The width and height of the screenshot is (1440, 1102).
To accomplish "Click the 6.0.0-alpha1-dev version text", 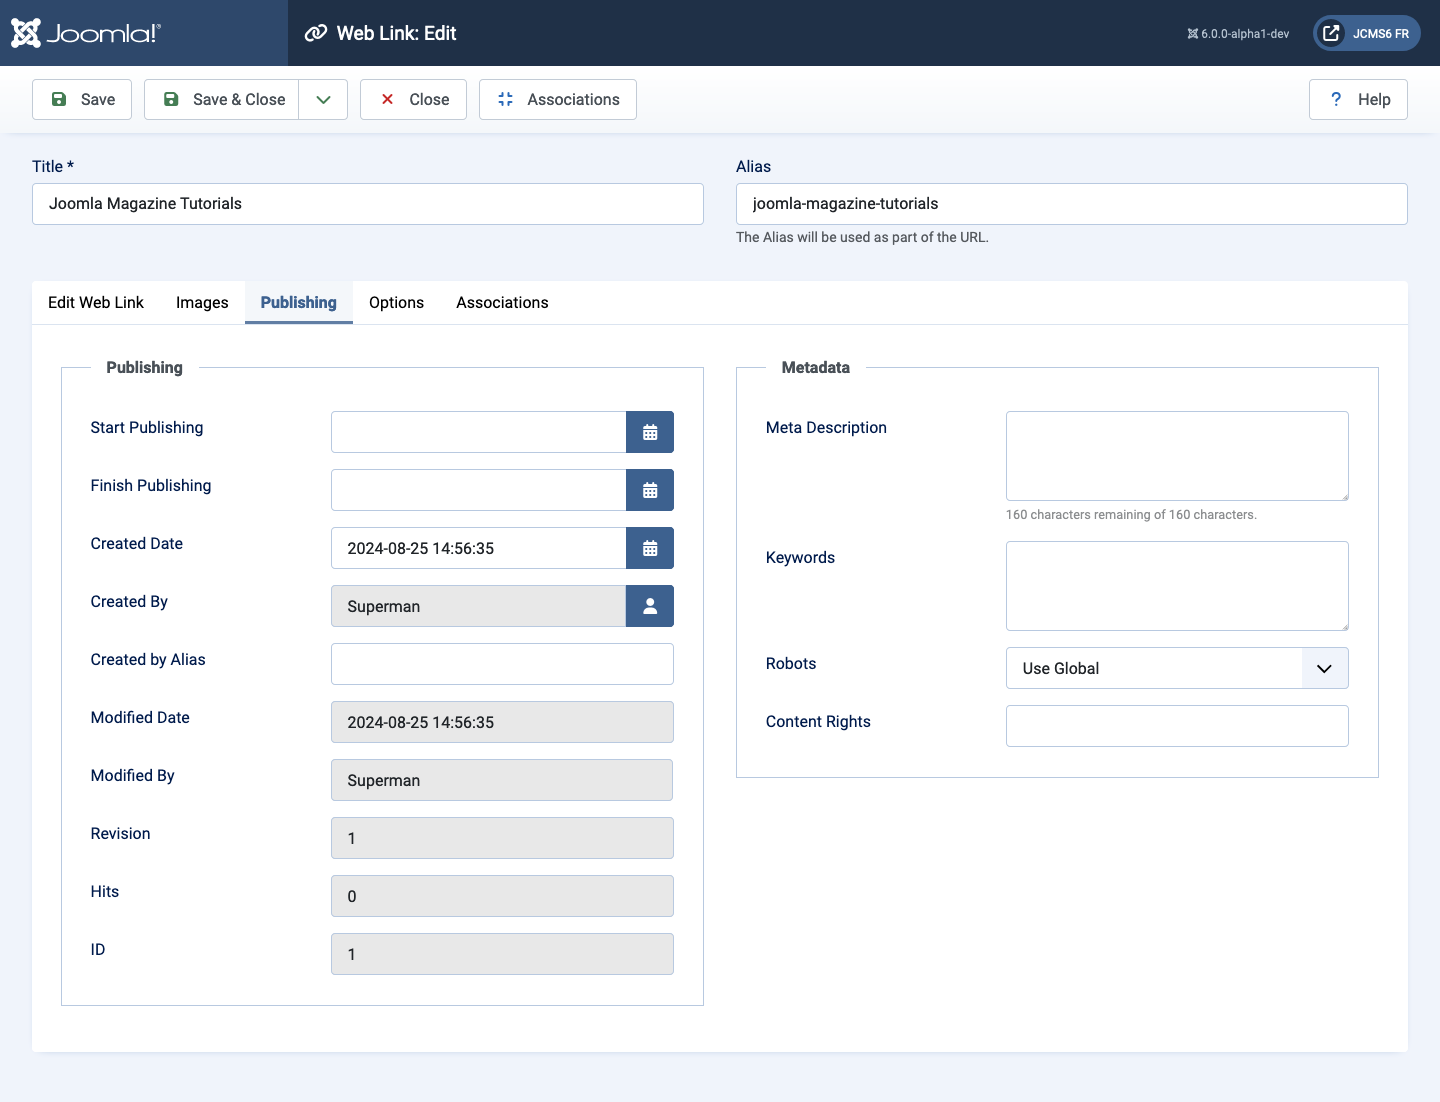I will pyautogui.click(x=1238, y=33).
